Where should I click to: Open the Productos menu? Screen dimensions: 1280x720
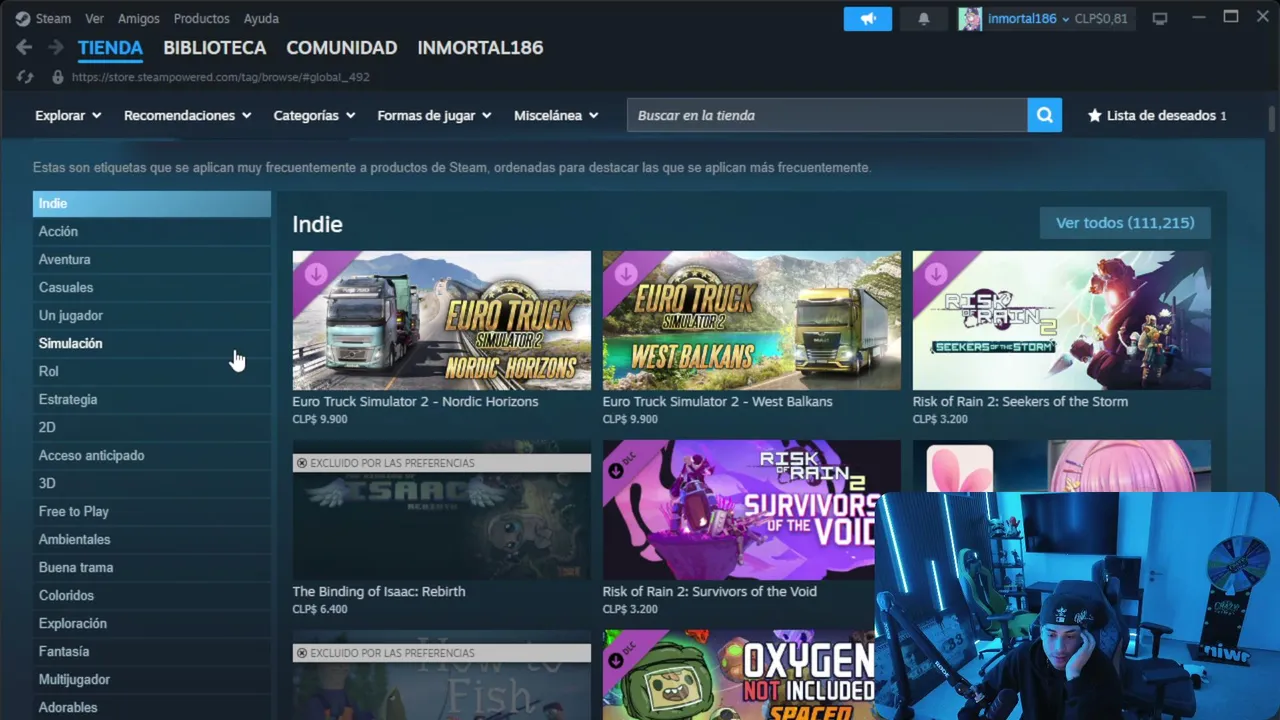pyautogui.click(x=201, y=19)
